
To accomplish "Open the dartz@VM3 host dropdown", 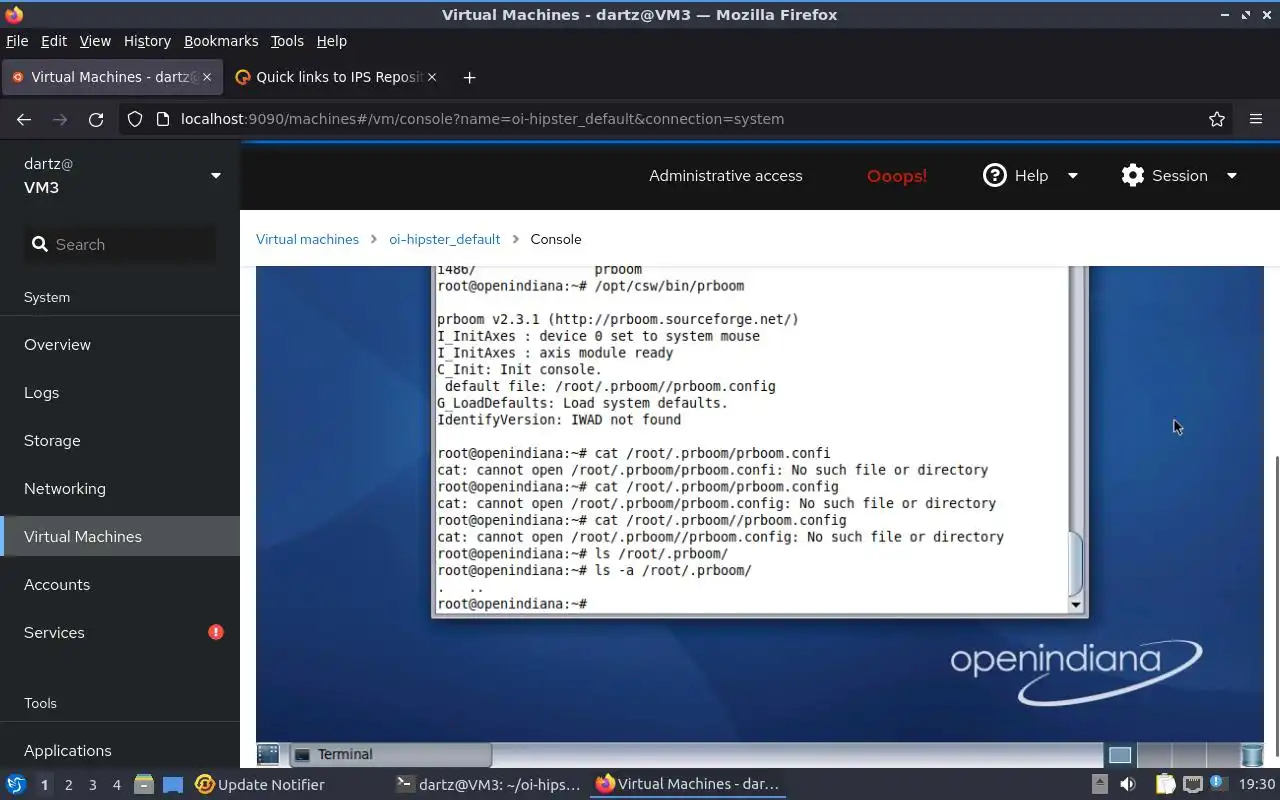I will click(x=120, y=175).
